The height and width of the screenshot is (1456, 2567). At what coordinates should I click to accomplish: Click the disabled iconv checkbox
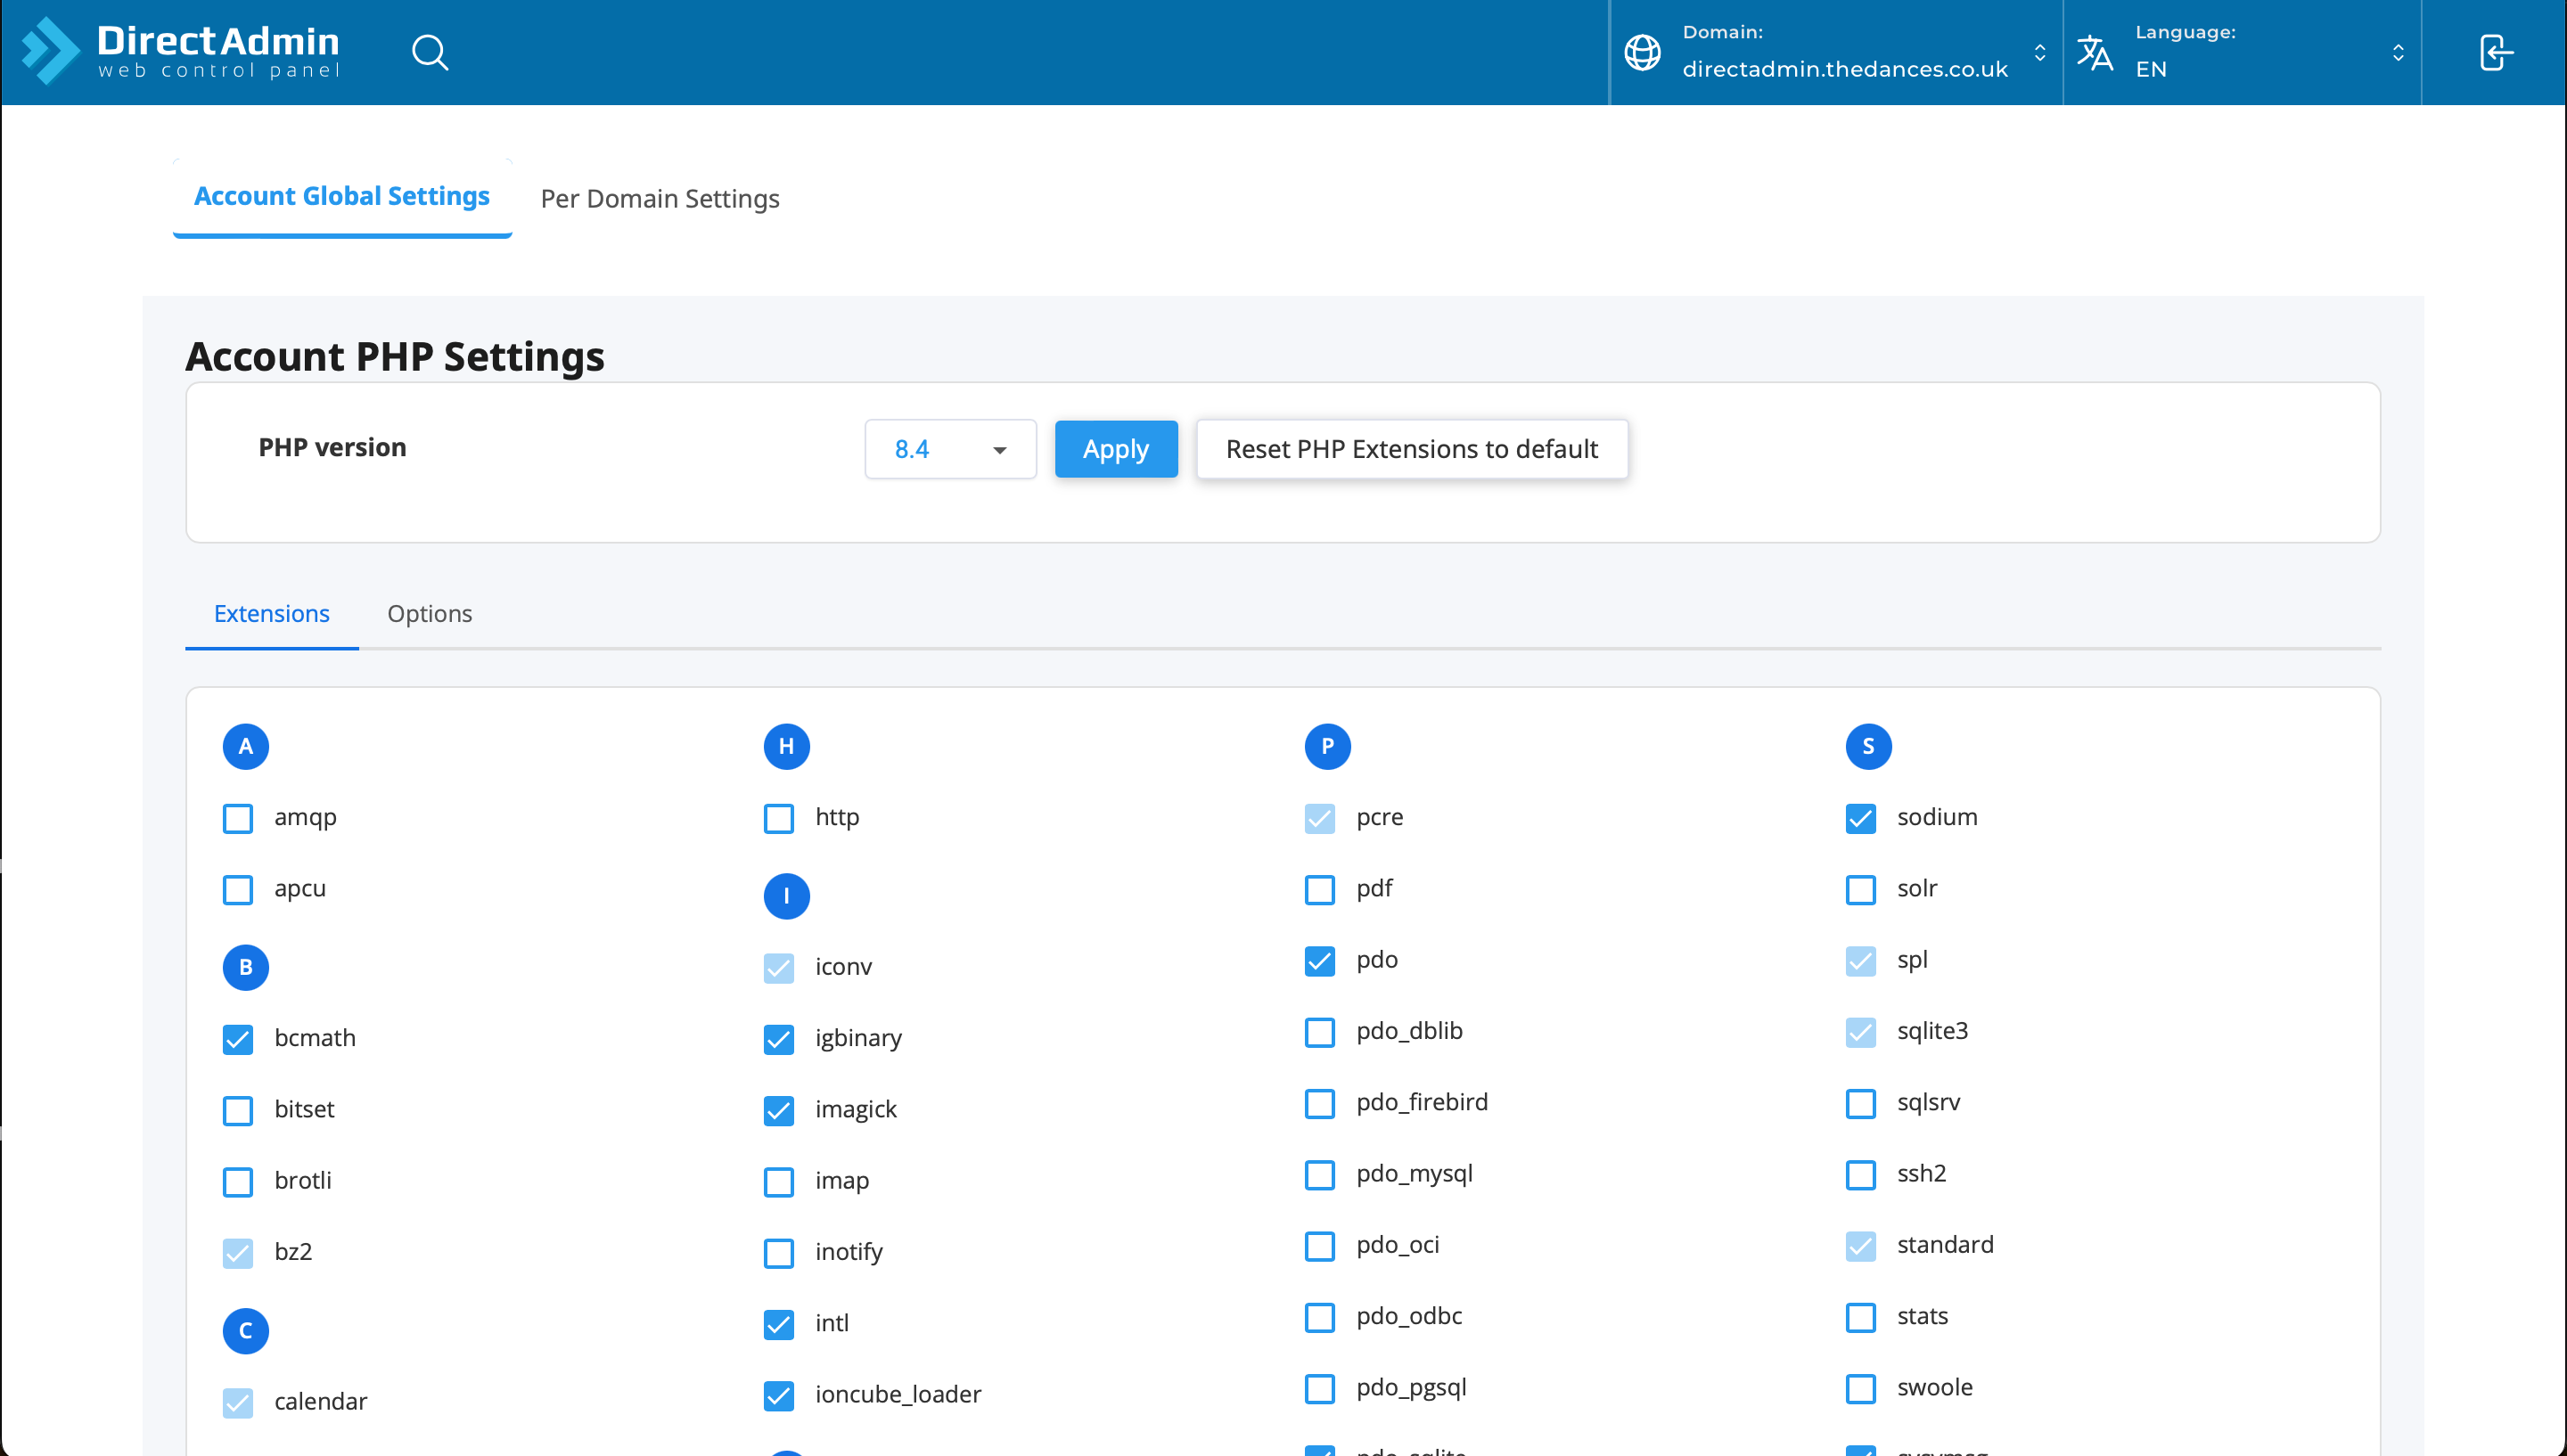[779, 968]
